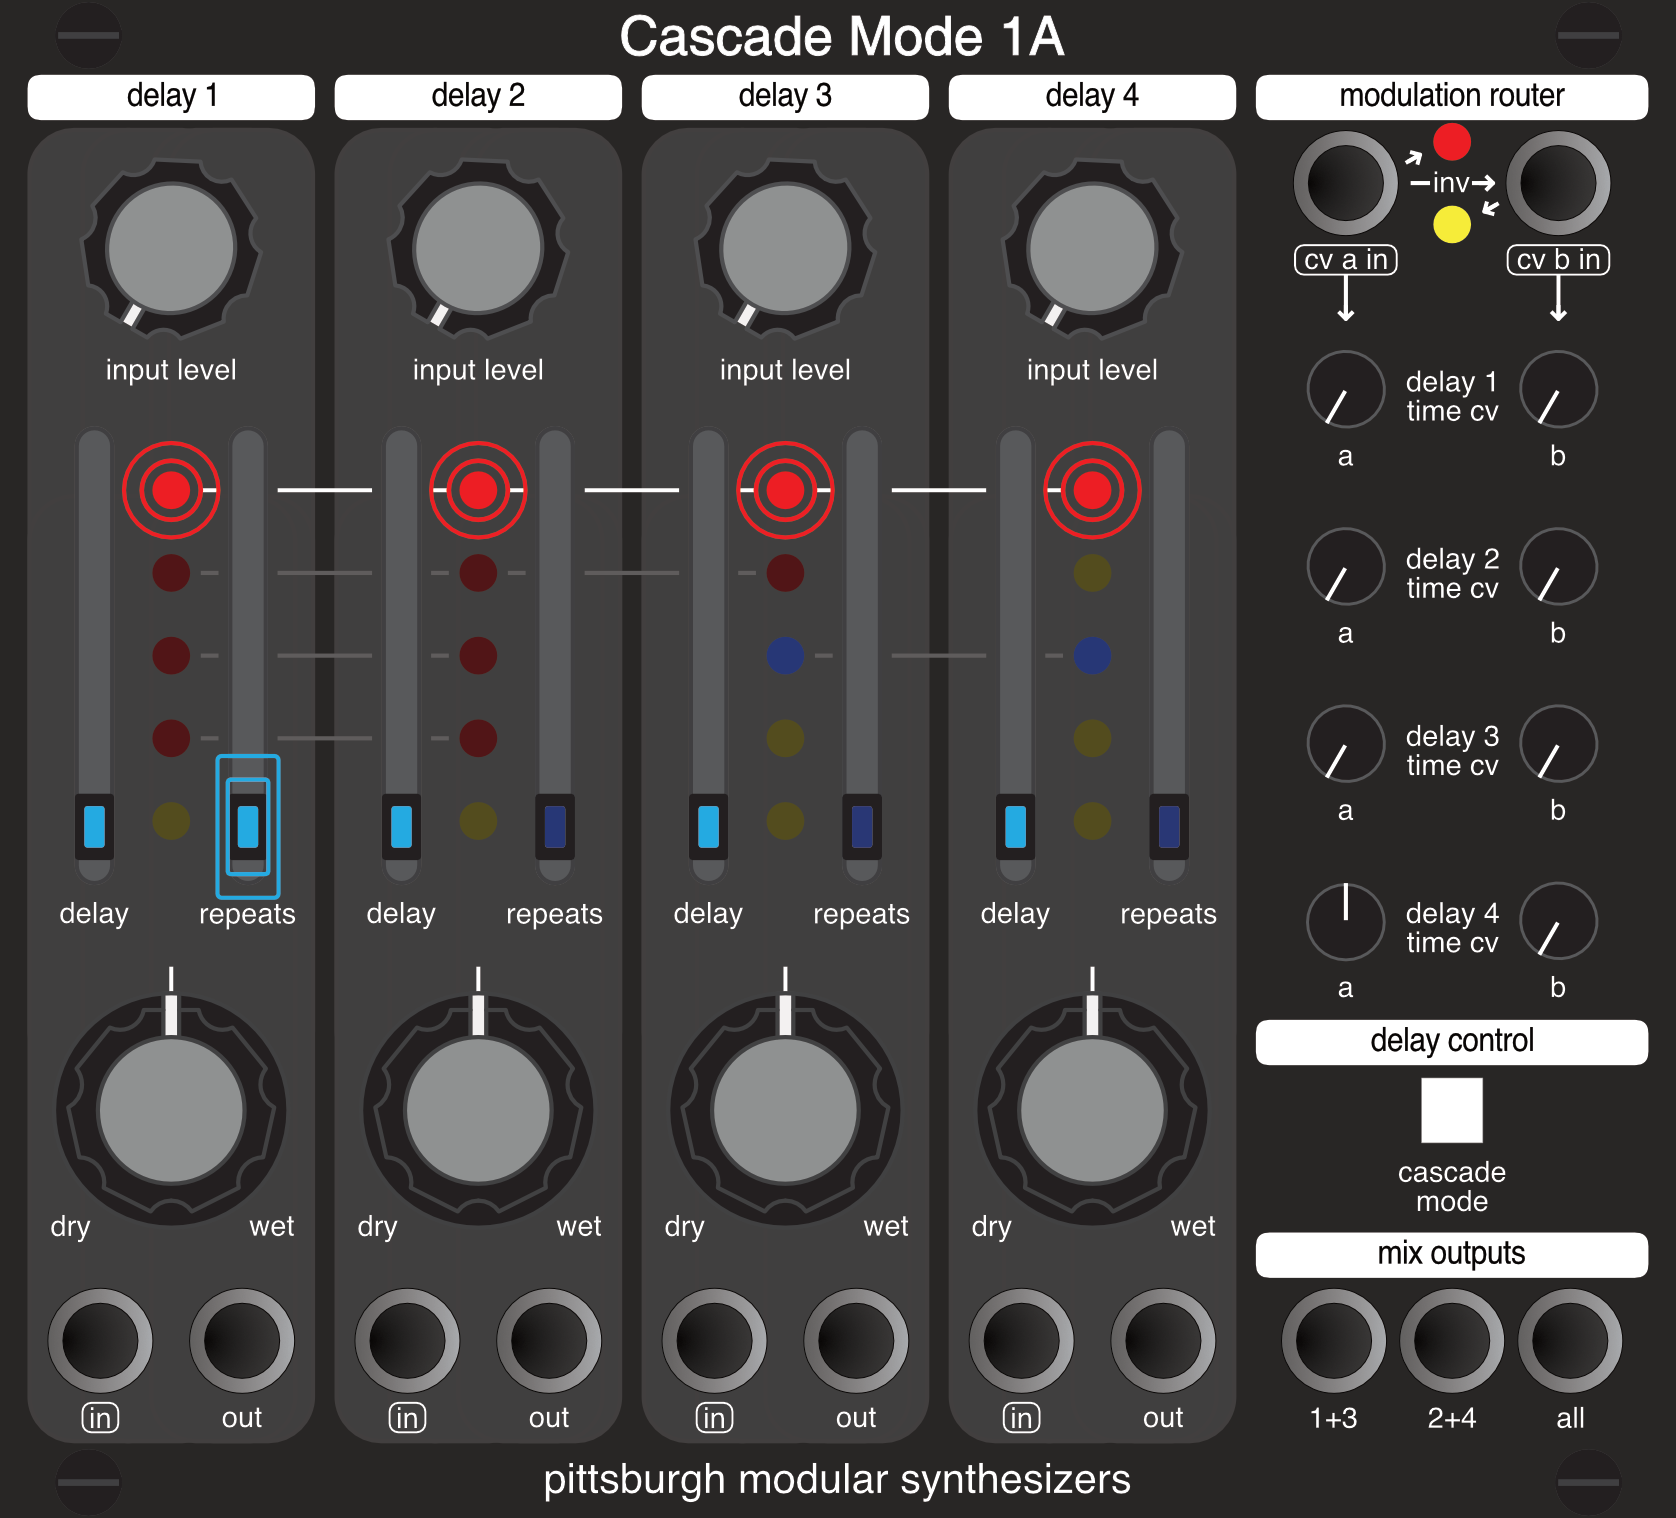Click the delay 4 dry/wet knob
The image size is (1676, 1518).
click(1092, 1110)
